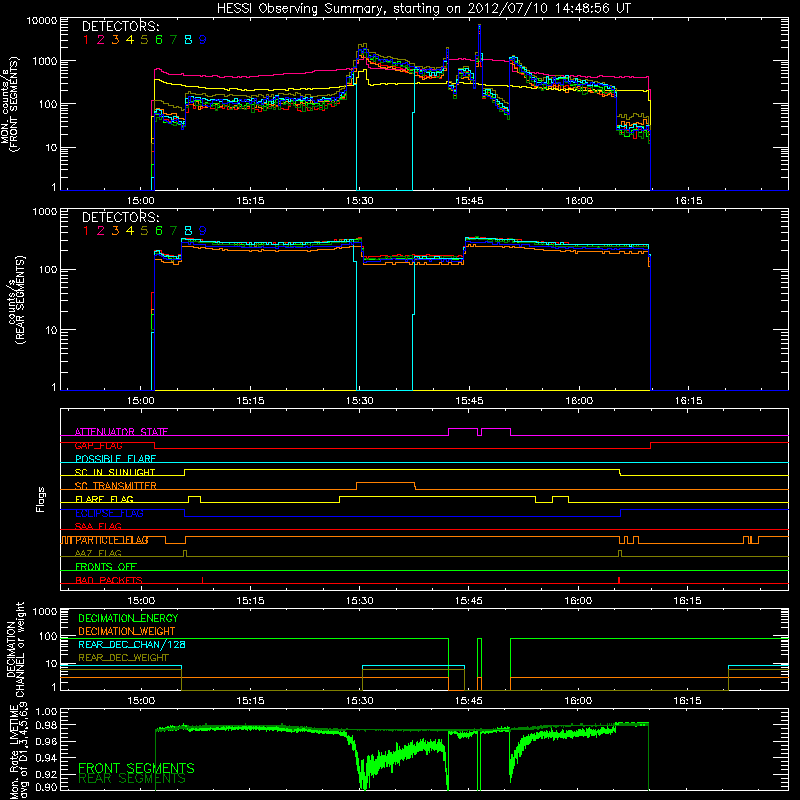
Task: Select blue detector number 9 in the front segments legend
Action: (203, 40)
